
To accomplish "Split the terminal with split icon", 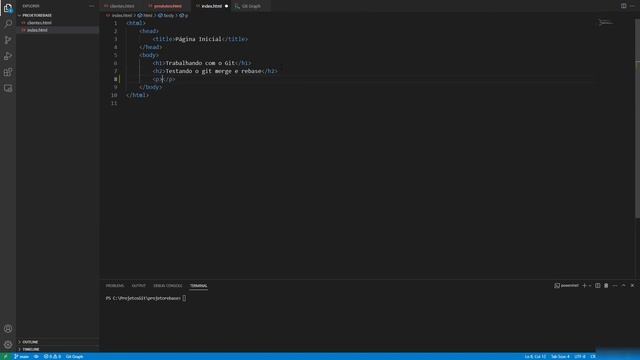I will 598,286.
